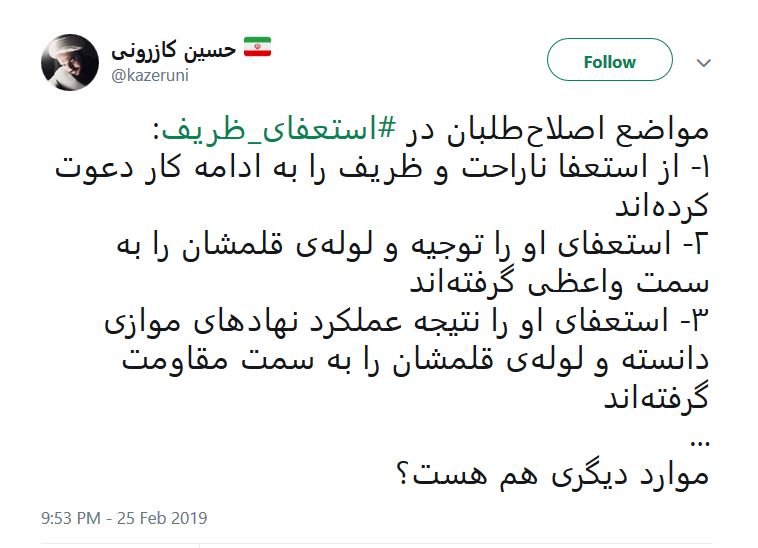Image resolution: width=758 pixels, height=548 pixels.
Task: Click the lone گرفته‌اند above the ellipsis
Action: [x=657, y=399]
